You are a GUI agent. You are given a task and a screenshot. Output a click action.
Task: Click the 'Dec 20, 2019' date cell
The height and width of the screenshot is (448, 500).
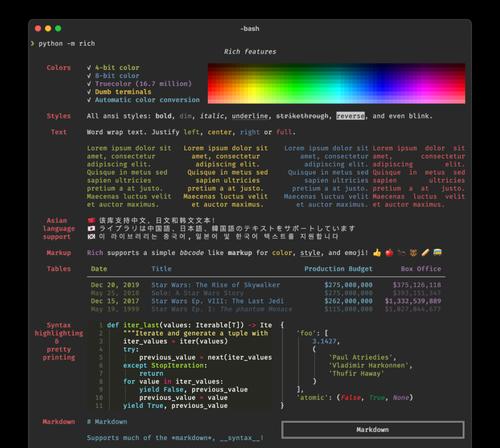coord(115,285)
